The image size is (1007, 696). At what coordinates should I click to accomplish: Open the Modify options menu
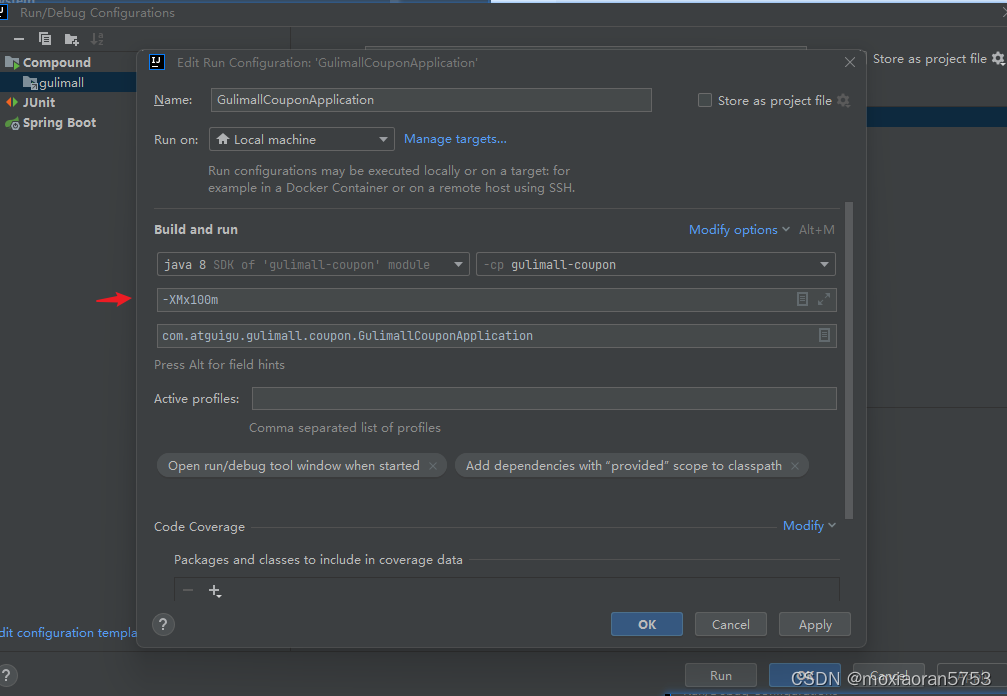click(739, 230)
